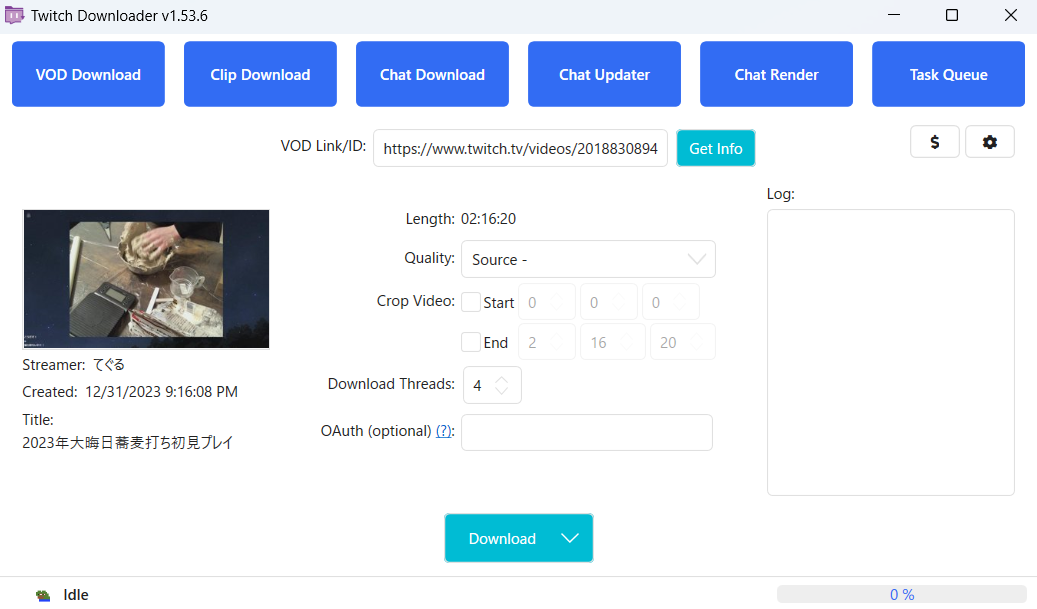Click the streamer name てぐる

(x=108, y=365)
